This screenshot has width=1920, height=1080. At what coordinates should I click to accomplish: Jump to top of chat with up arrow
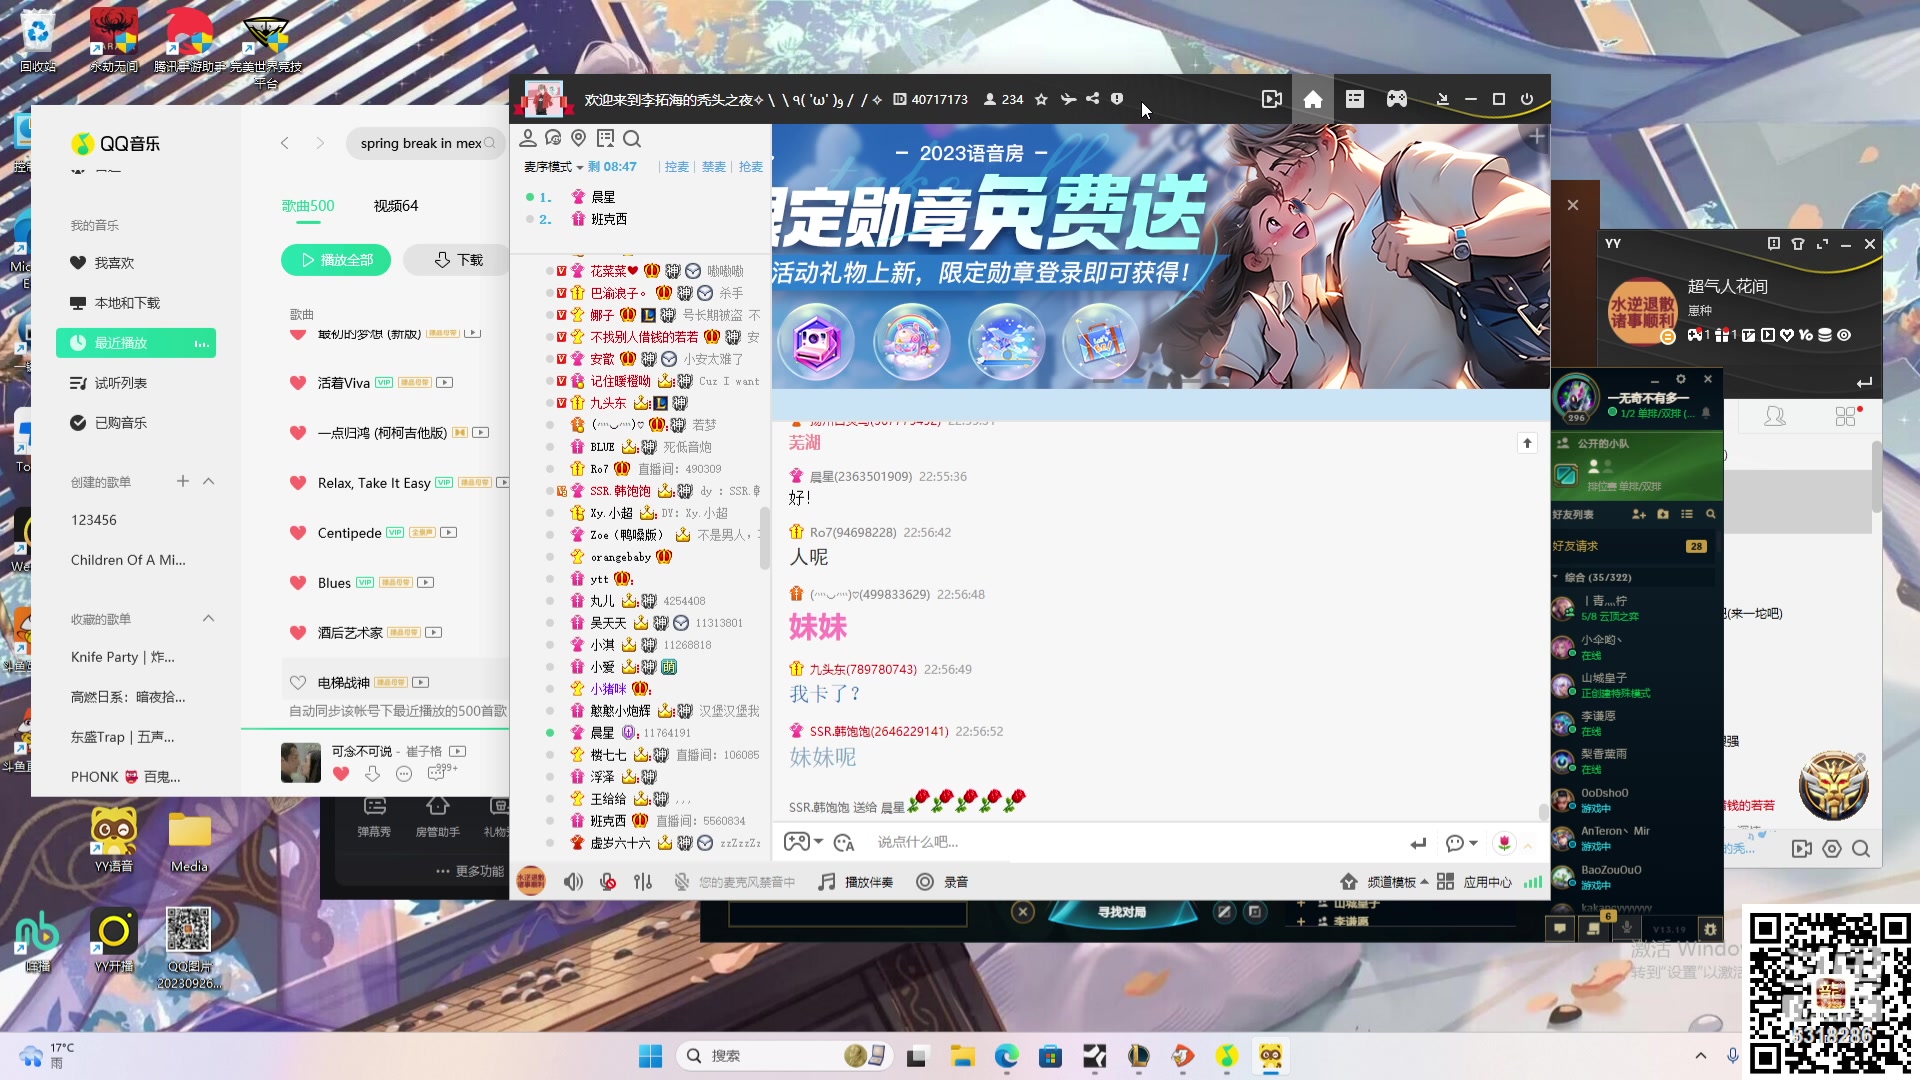(x=1527, y=443)
